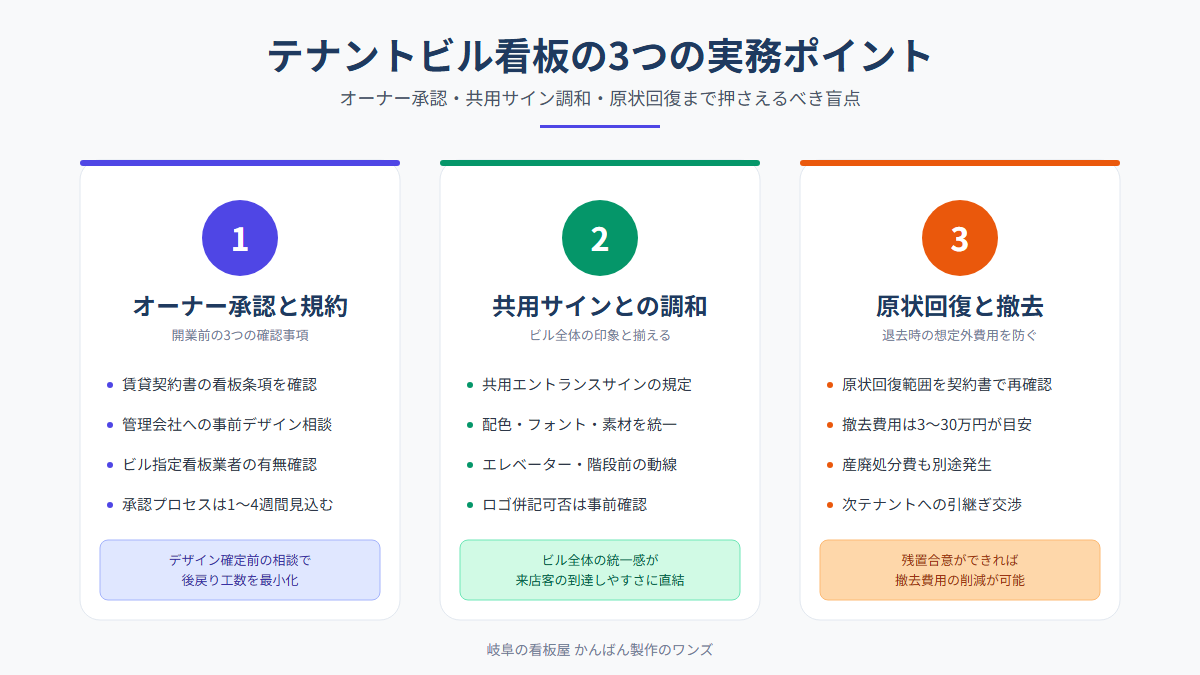Image resolution: width=1200 pixels, height=675 pixels.
Task: Select the 原状回復と撤去 heading
Action: tap(960, 306)
